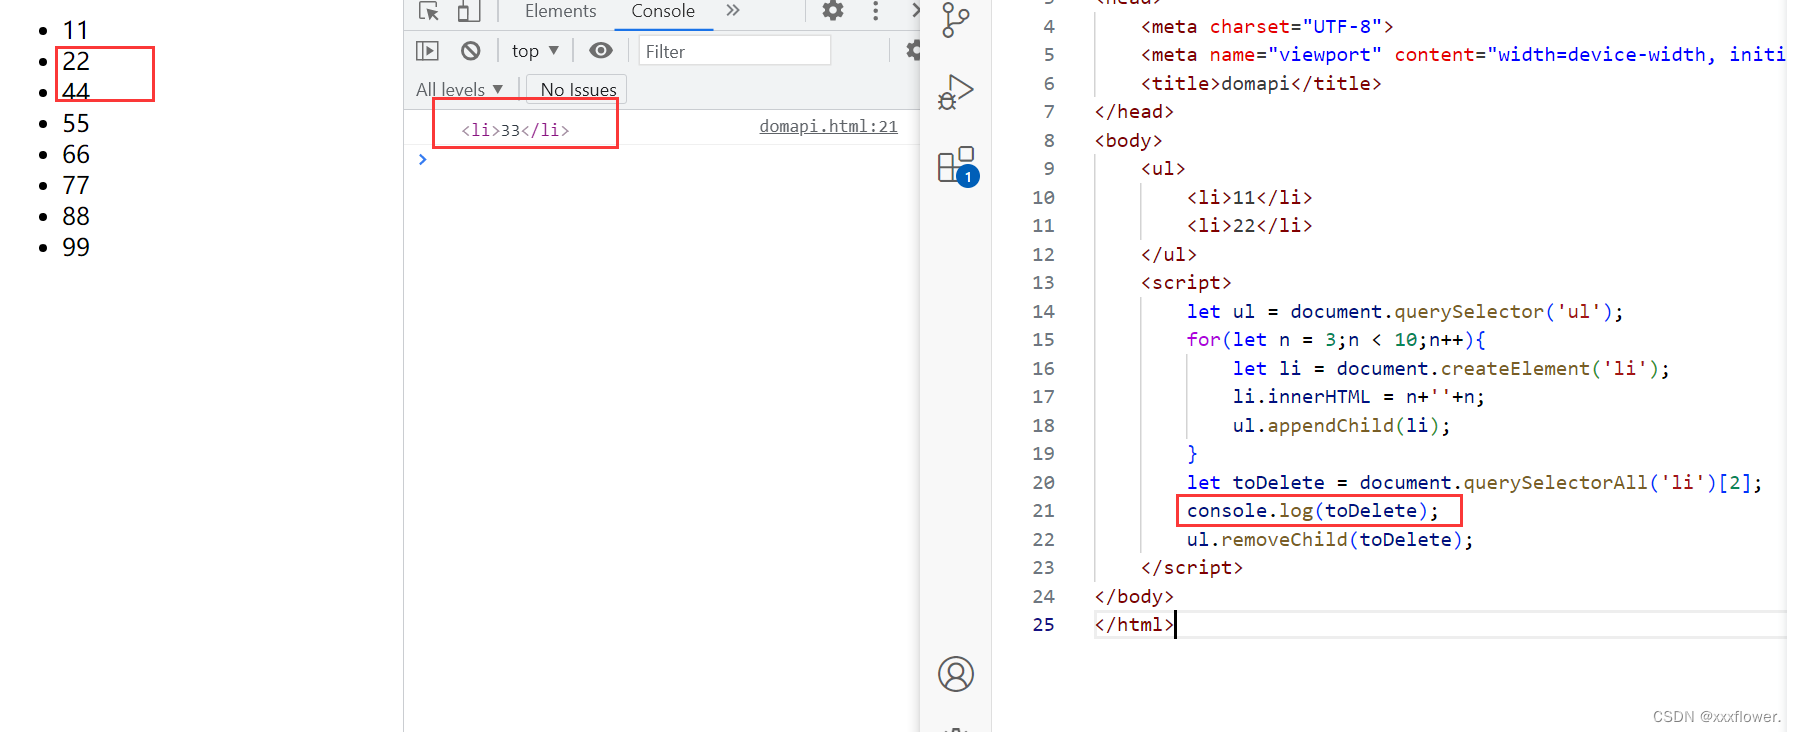This screenshot has width=1796, height=732.
Task: Click list item '99' on the web page
Action: pos(76,248)
